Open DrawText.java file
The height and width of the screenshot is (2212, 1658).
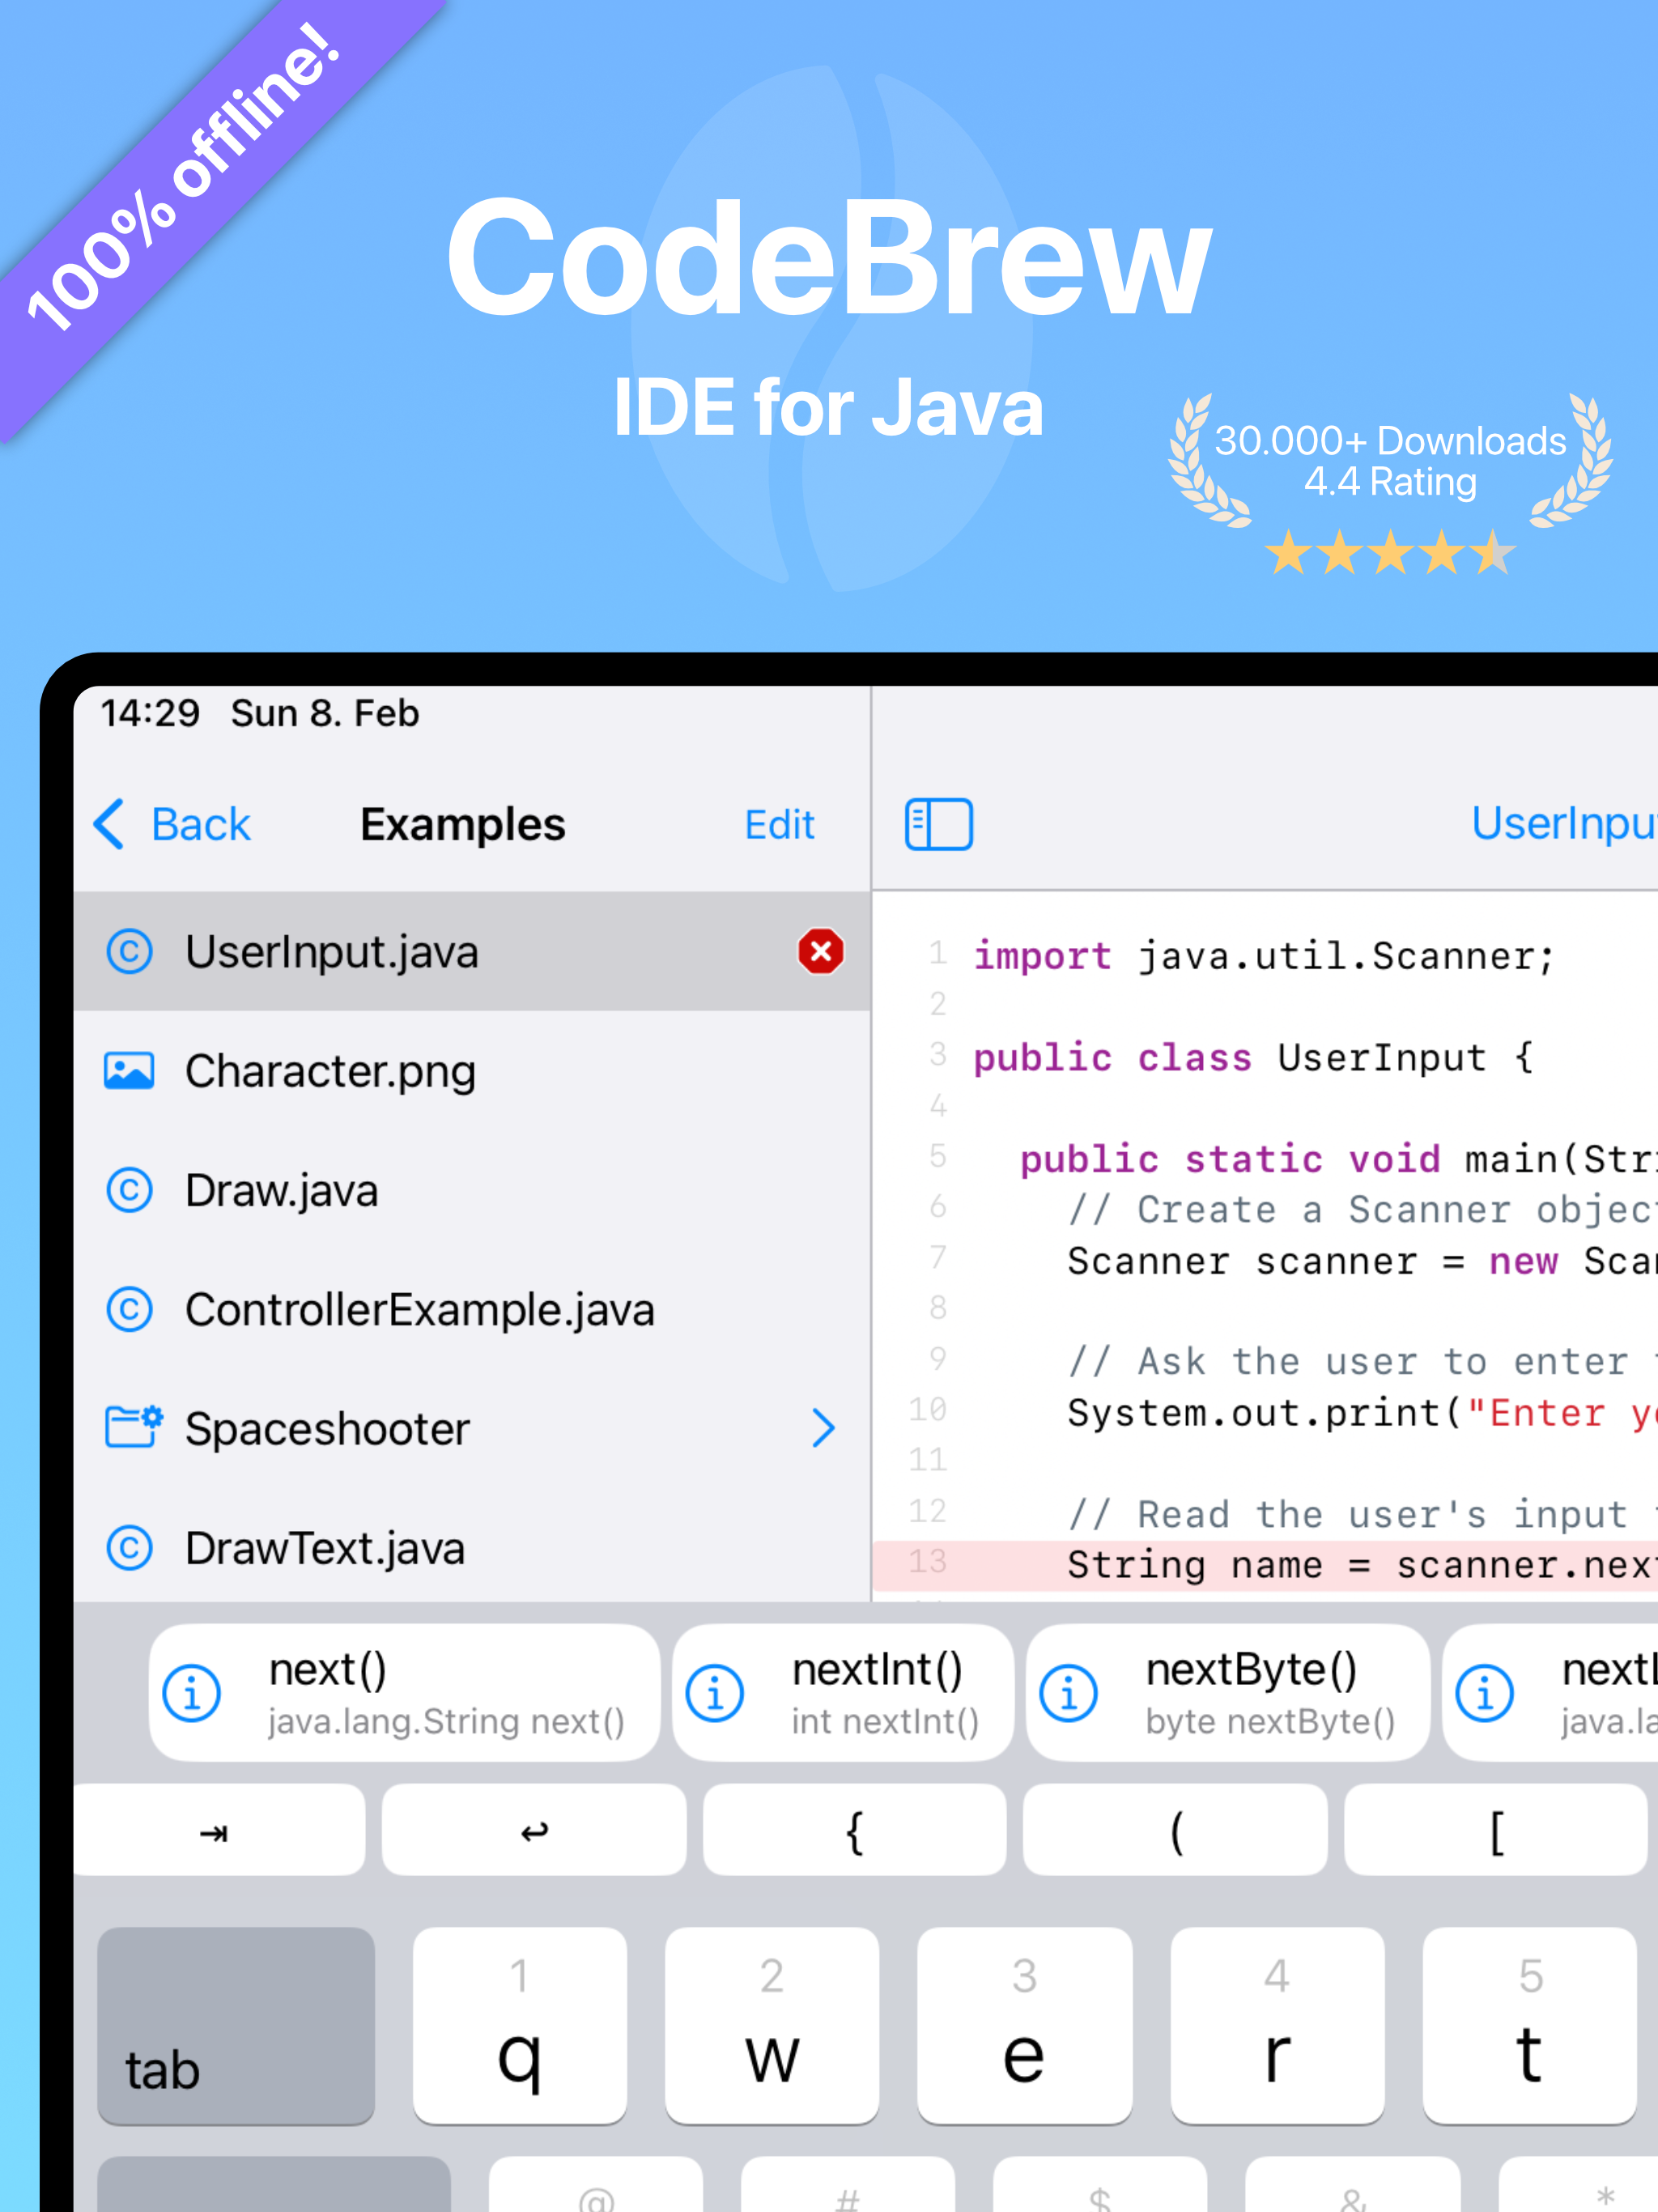click(472, 1548)
